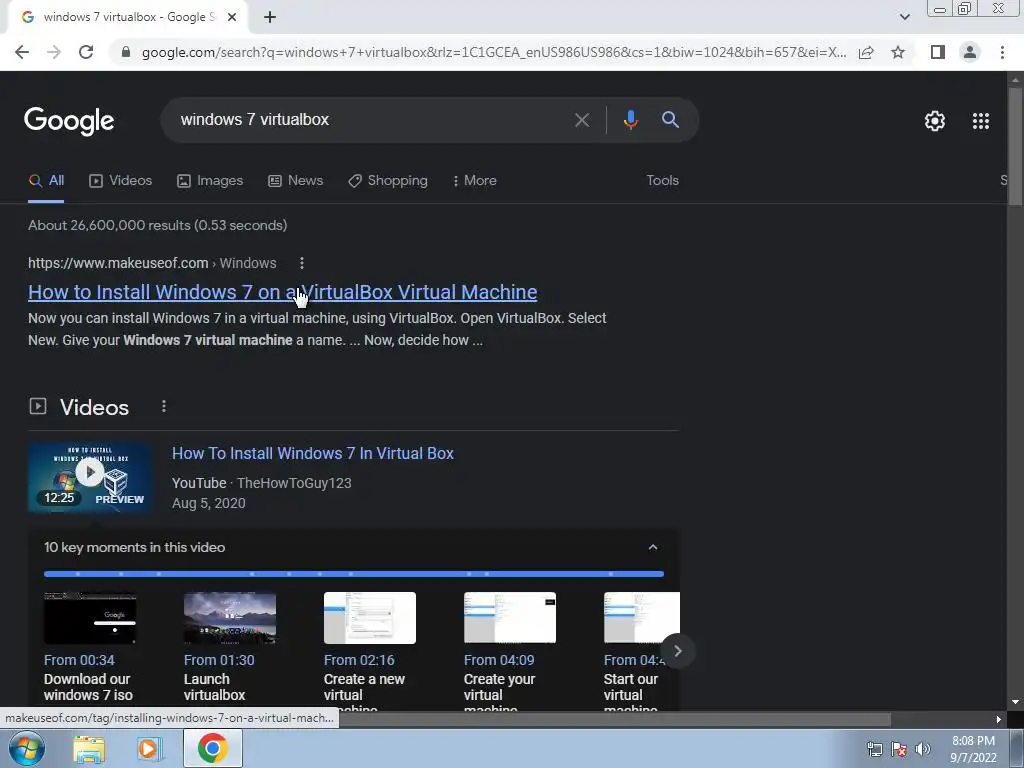Open Action Center flag icon
The image size is (1024, 768).
point(899,749)
